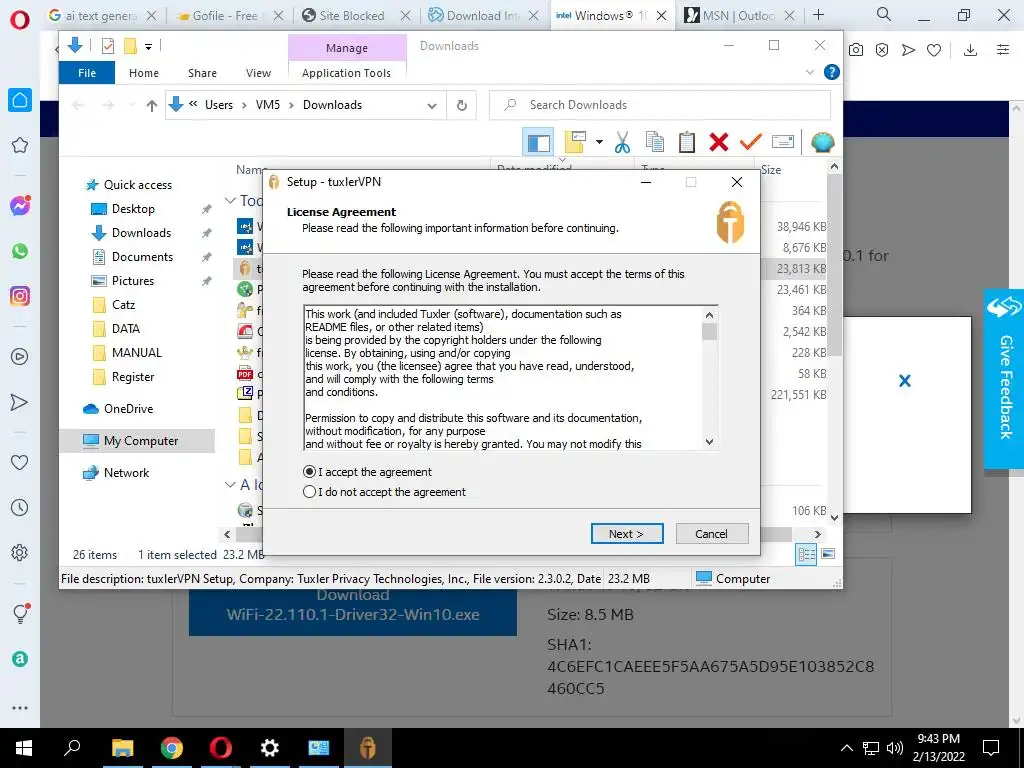The height and width of the screenshot is (768, 1024).
Task: Open the View ribbon tab
Action: (x=258, y=73)
